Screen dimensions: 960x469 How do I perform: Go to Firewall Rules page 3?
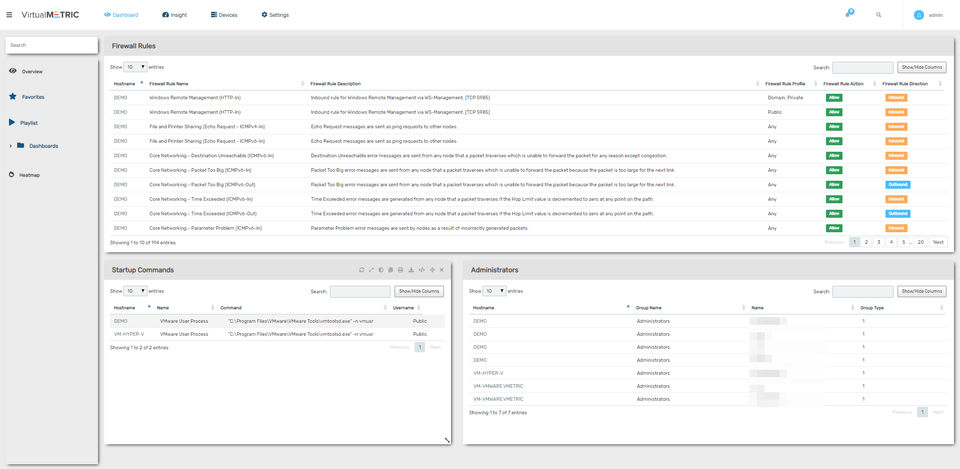click(879, 242)
